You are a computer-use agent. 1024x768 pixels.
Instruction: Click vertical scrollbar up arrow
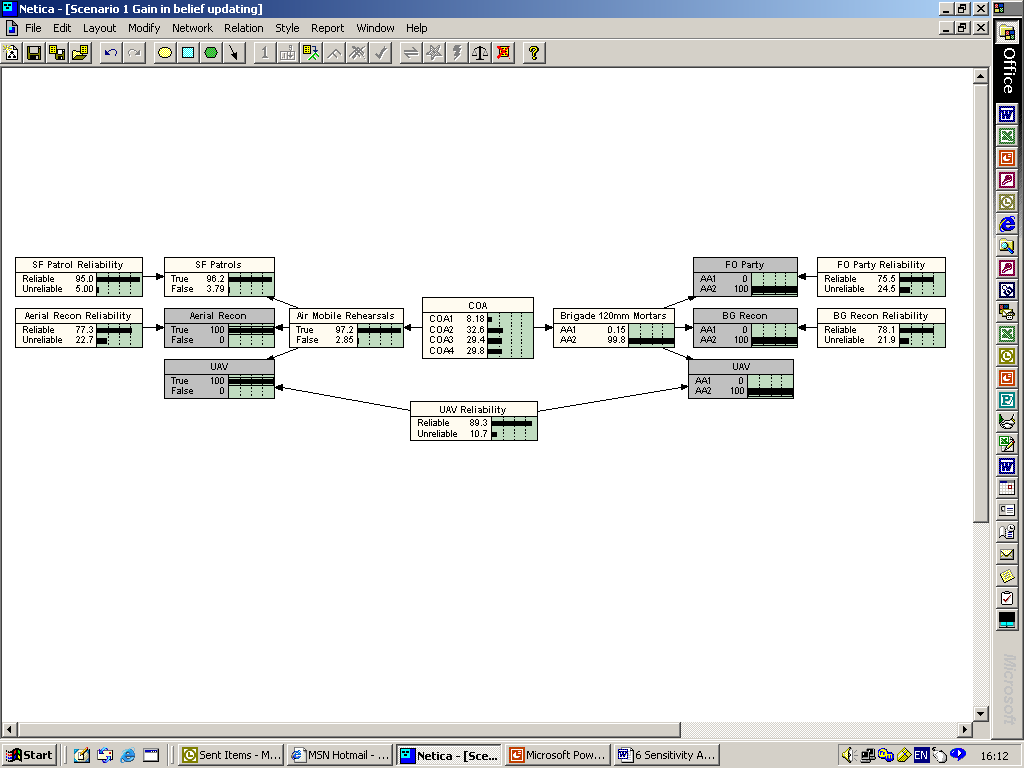click(980, 76)
